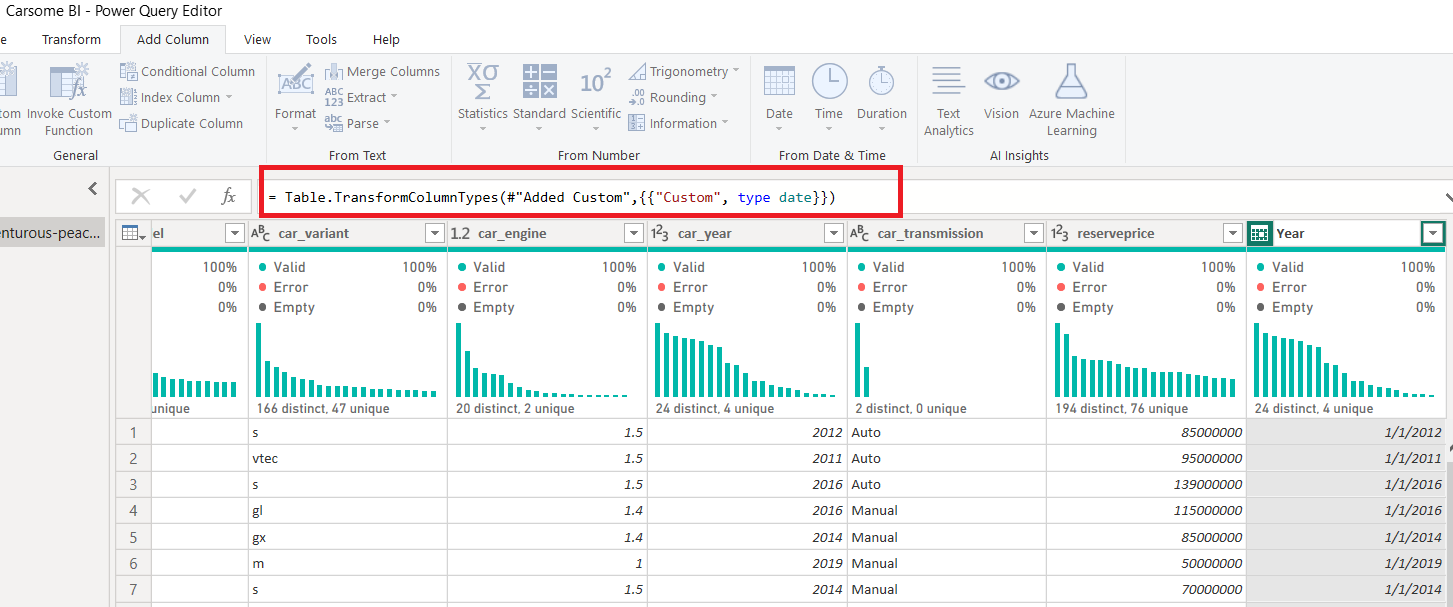Open the Information menu

coord(678,123)
